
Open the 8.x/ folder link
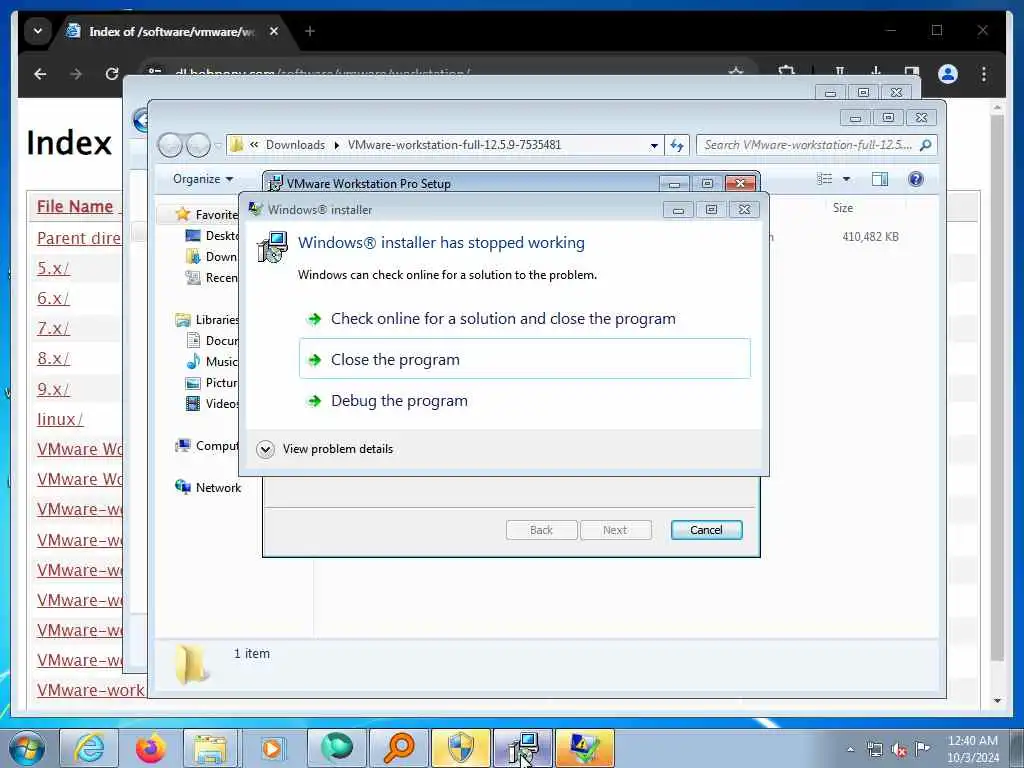coord(54,359)
